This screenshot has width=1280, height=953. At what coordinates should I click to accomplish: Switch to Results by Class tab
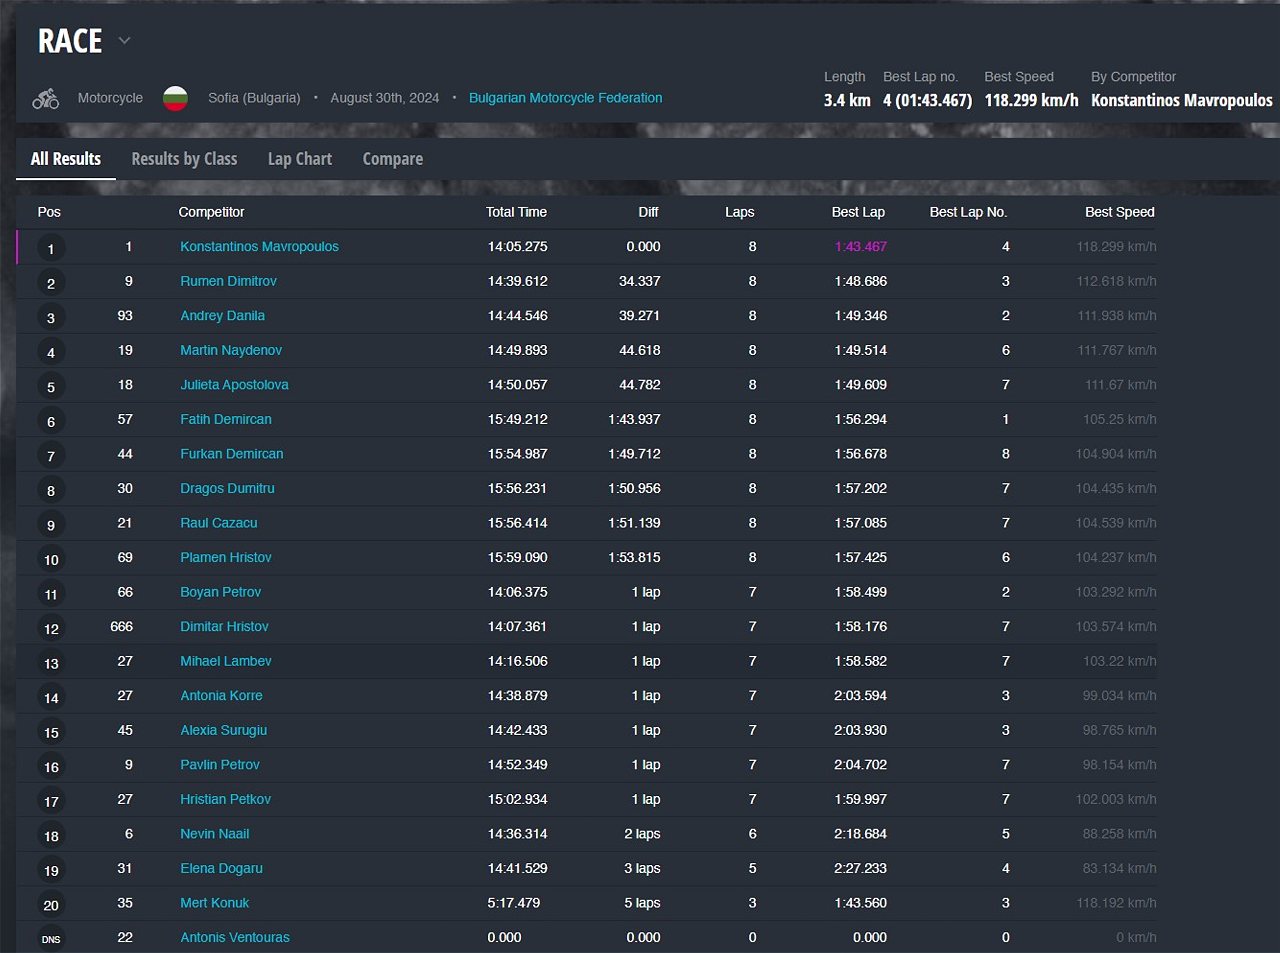(x=184, y=159)
